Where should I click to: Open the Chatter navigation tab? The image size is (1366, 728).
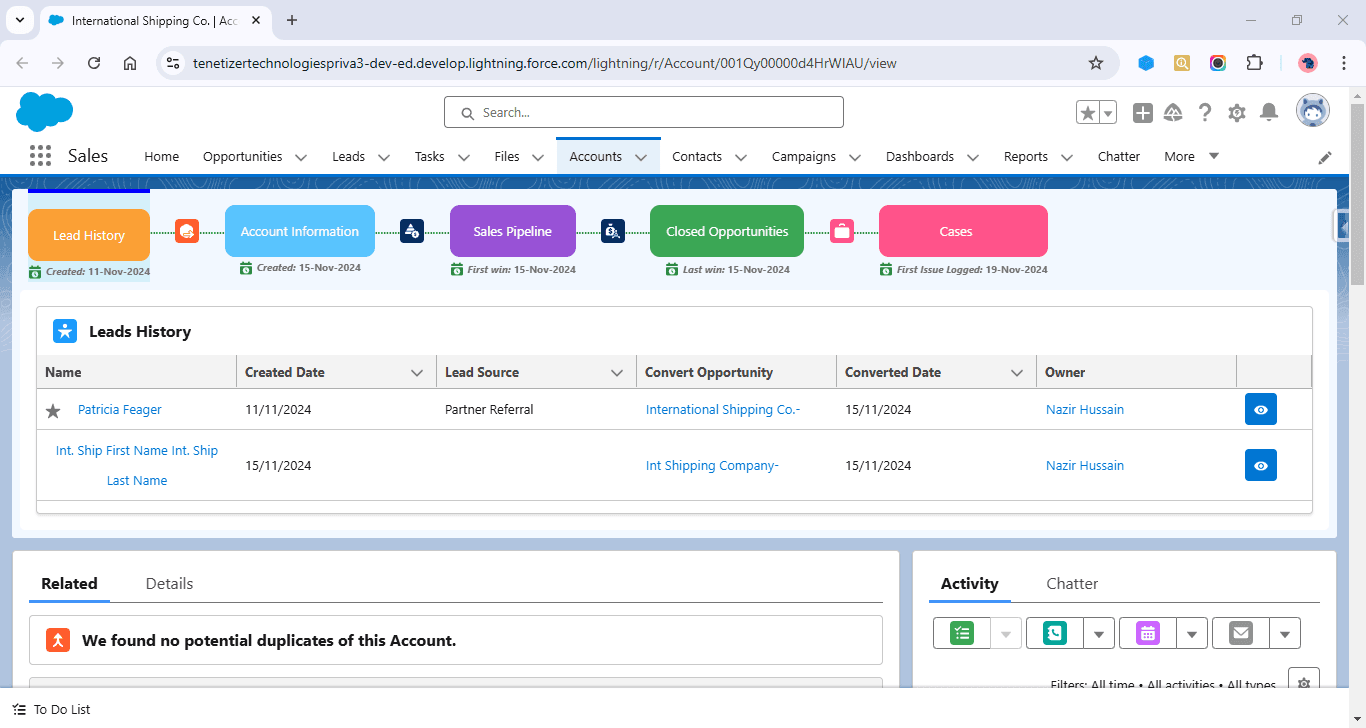pyautogui.click(x=1119, y=156)
